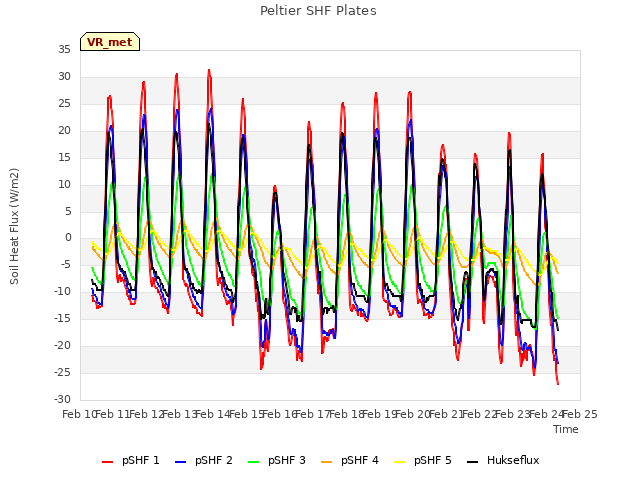
Task: Click the VR_met label box
Action: click(x=110, y=42)
